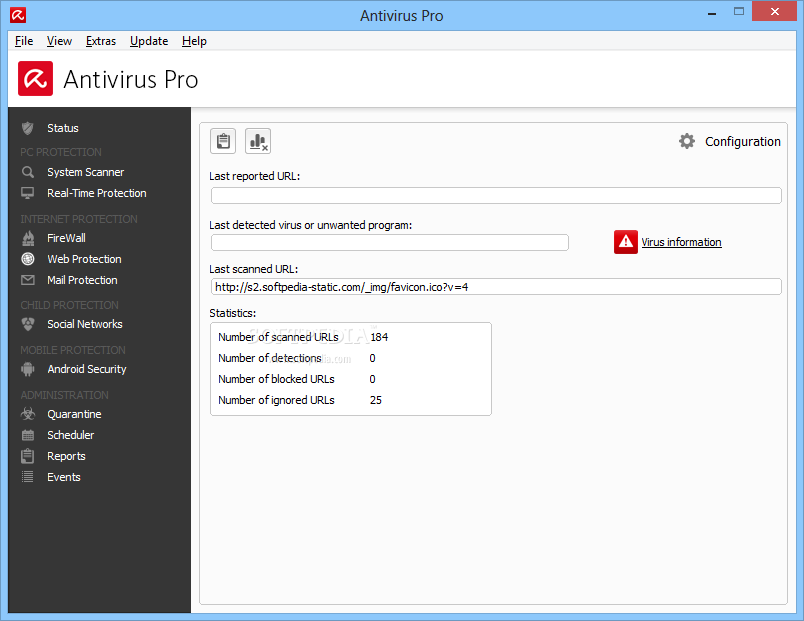Open the Help menu
This screenshot has height=621, width=804.
click(x=194, y=41)
